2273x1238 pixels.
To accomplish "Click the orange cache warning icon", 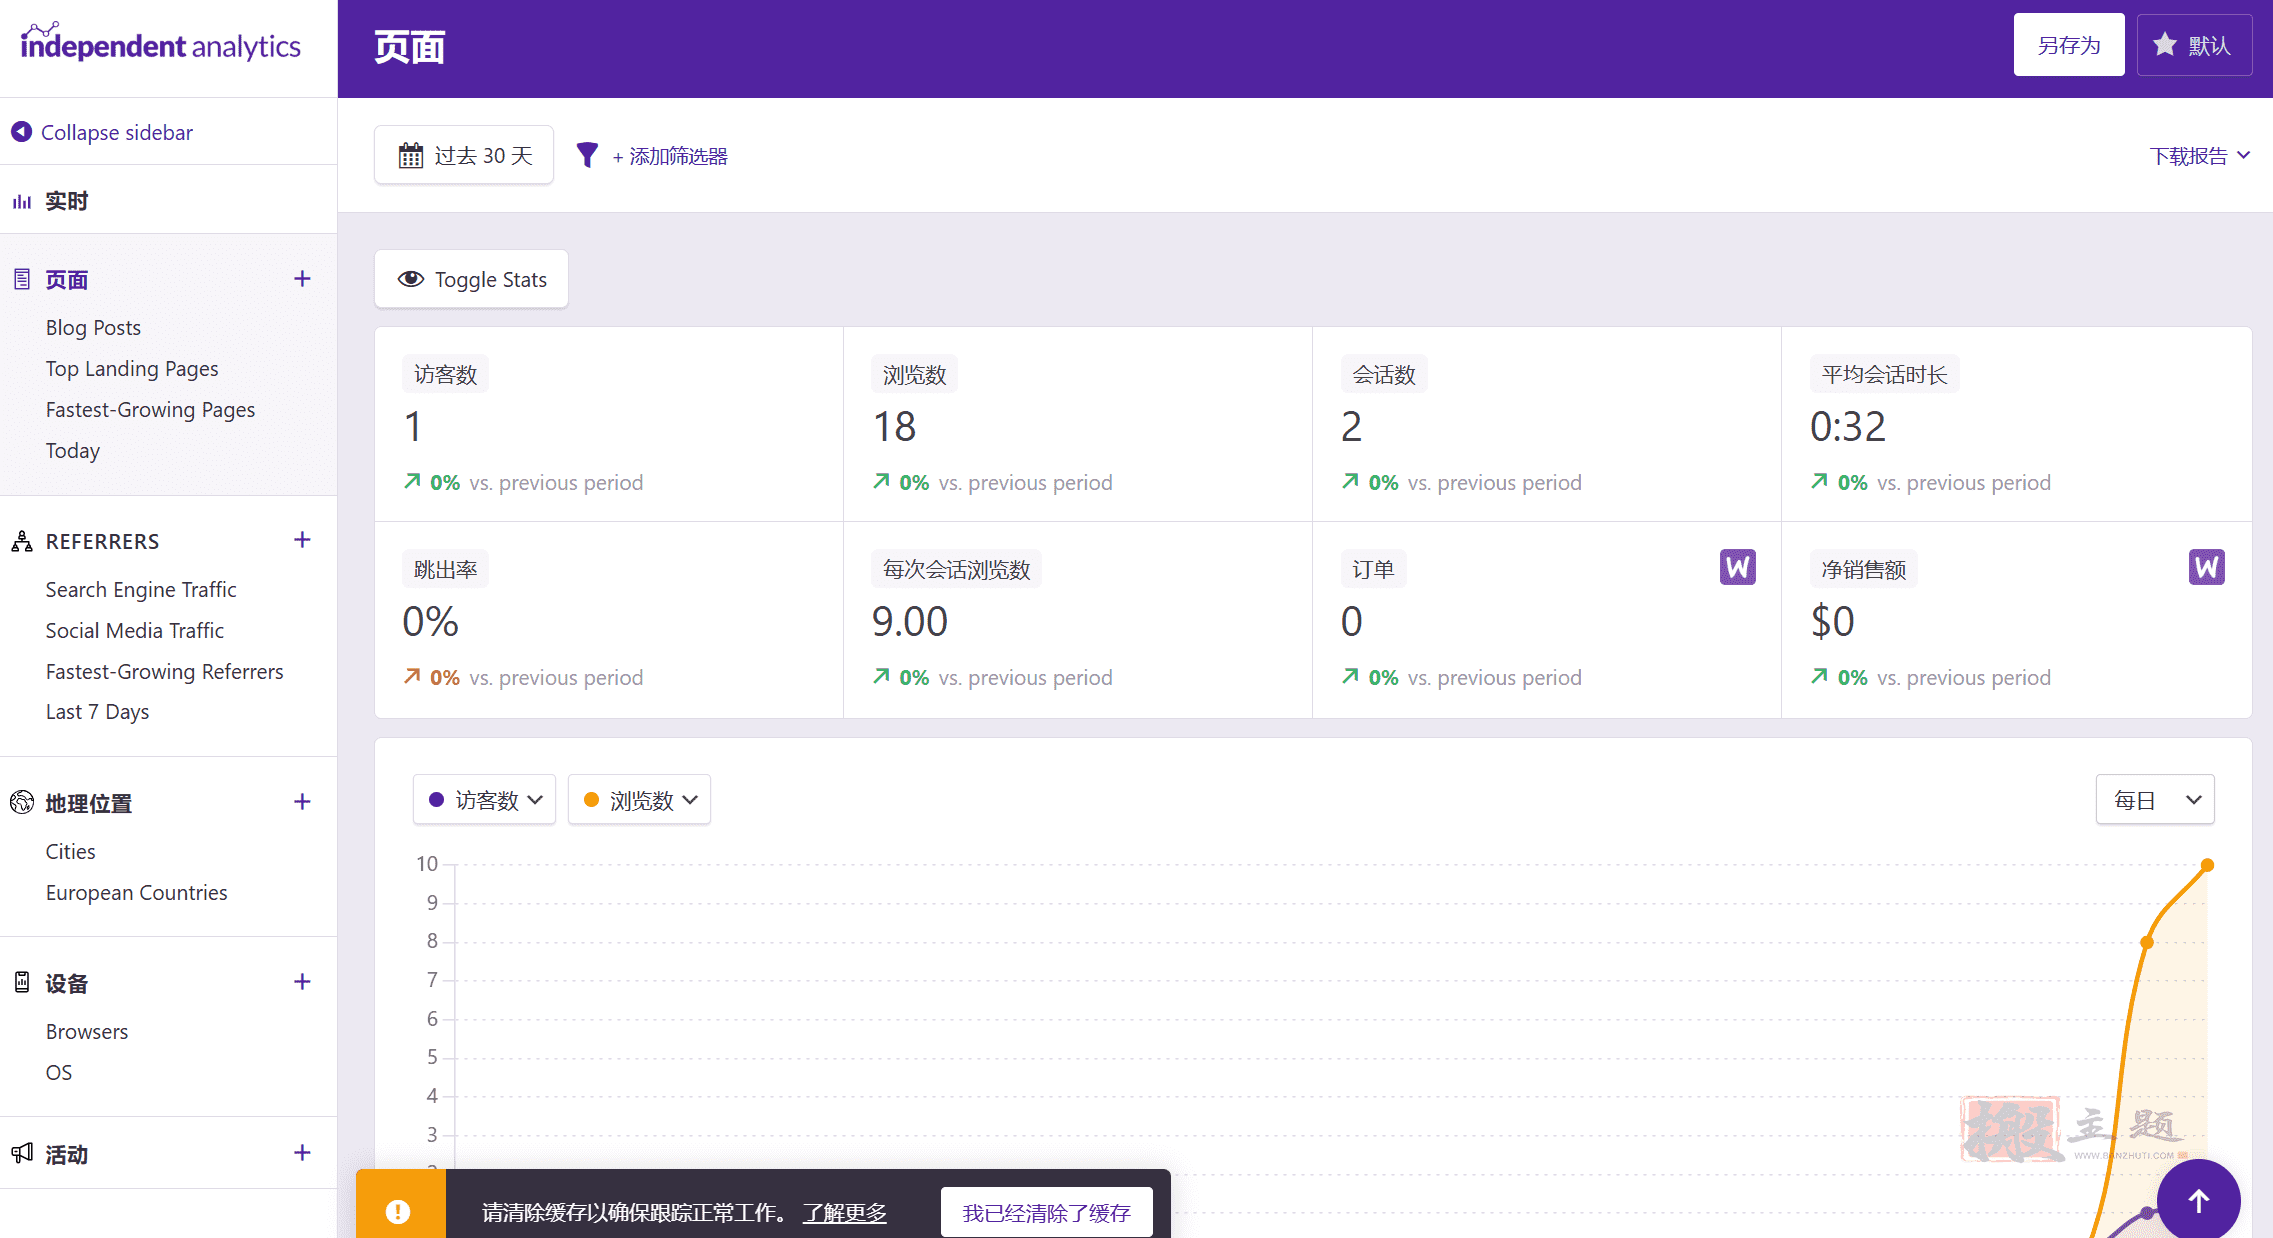I will (398, 1212).
